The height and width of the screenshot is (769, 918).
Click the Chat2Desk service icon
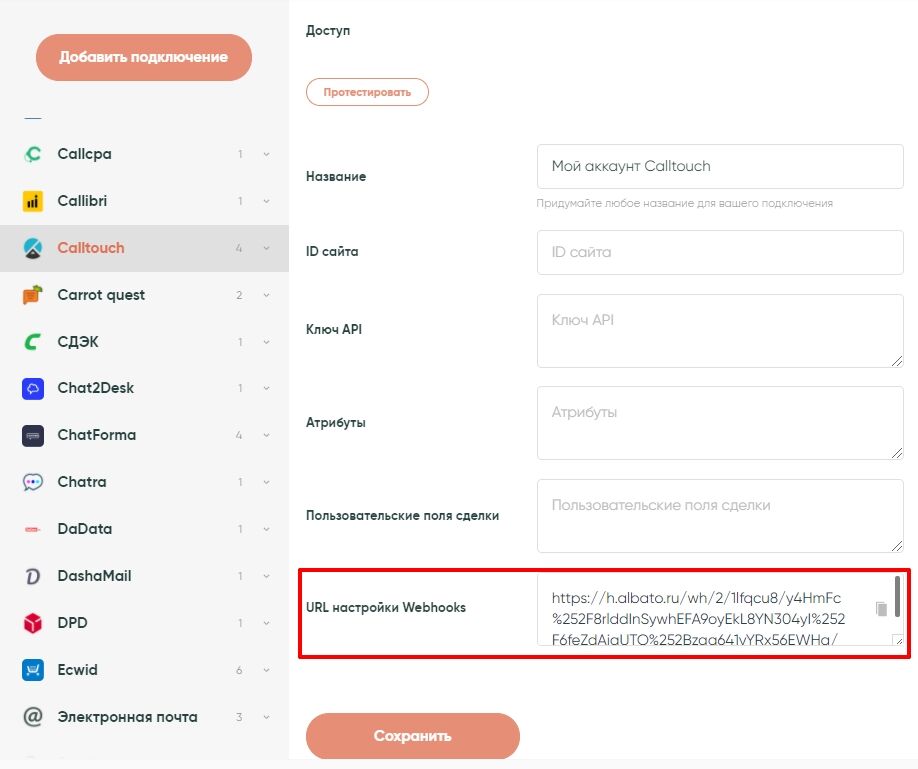33,388
